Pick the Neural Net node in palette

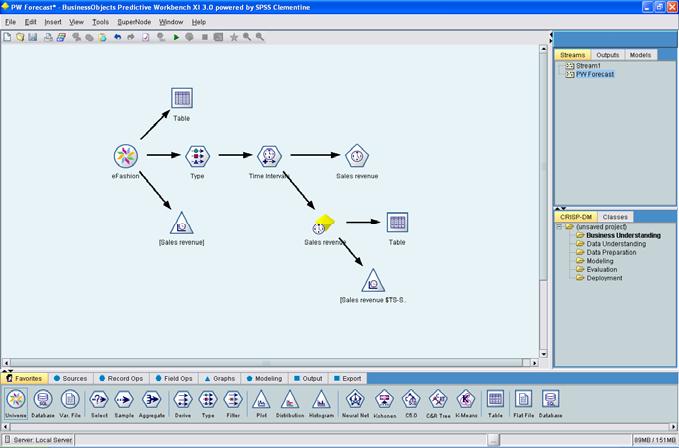click(355, 403)
